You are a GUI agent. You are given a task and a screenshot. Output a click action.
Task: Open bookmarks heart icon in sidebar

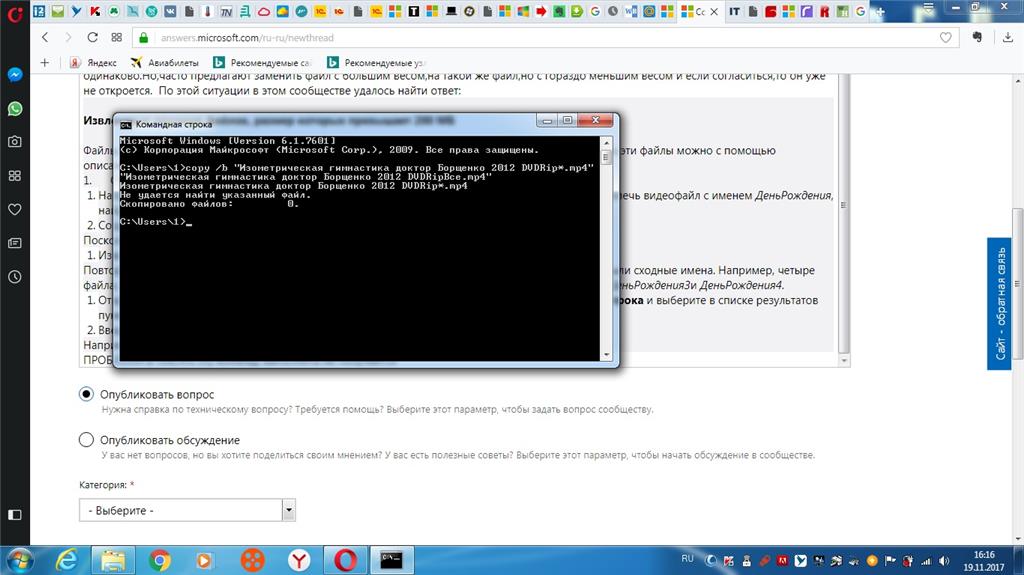[14, 209]
